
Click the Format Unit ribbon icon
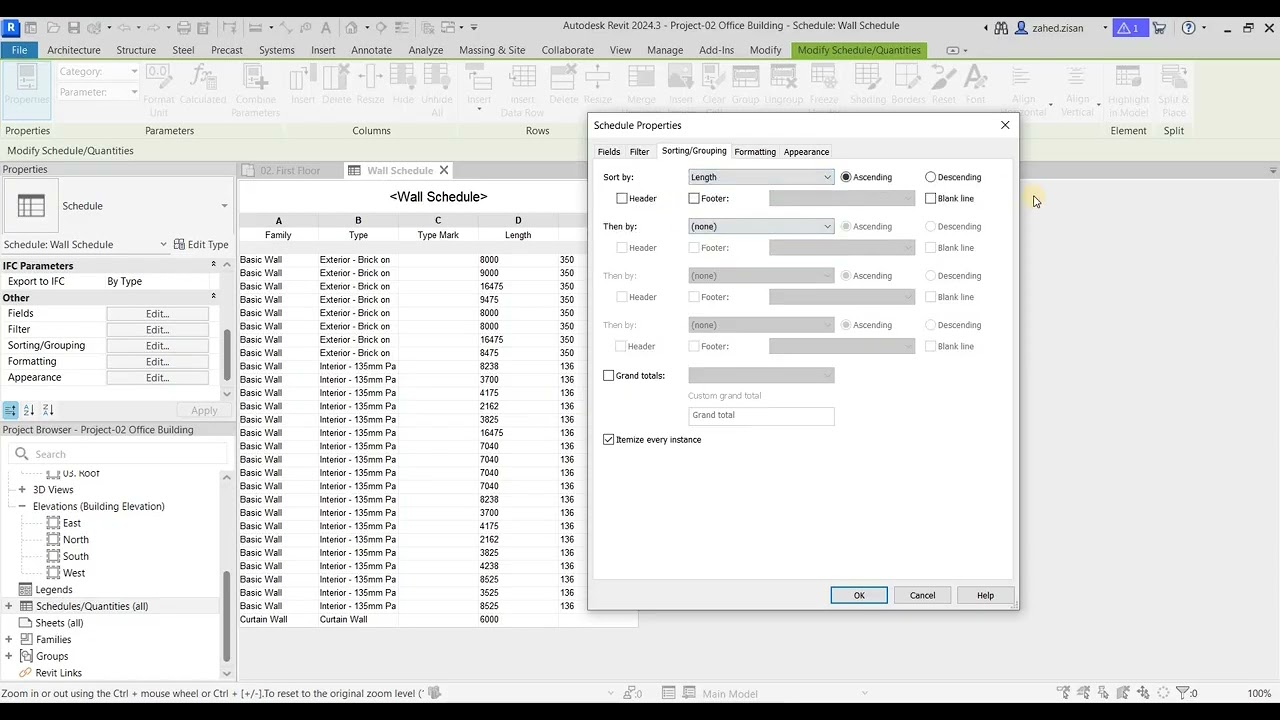click(x=159, y=78)
